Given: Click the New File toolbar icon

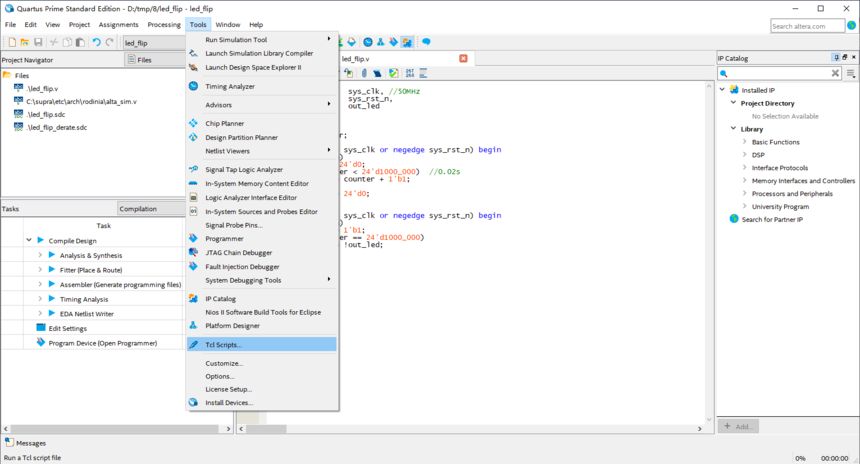Looking at the screenshot, I should (x=12, y=42).
